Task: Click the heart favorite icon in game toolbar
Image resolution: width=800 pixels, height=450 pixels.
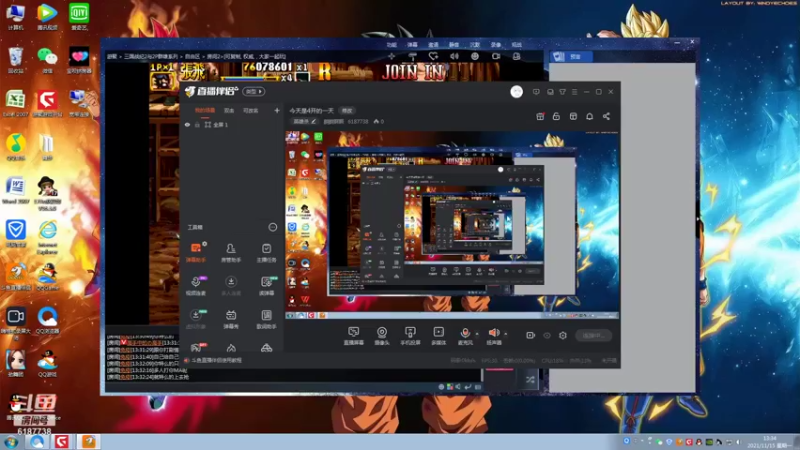Action: [x=433, y=56]
